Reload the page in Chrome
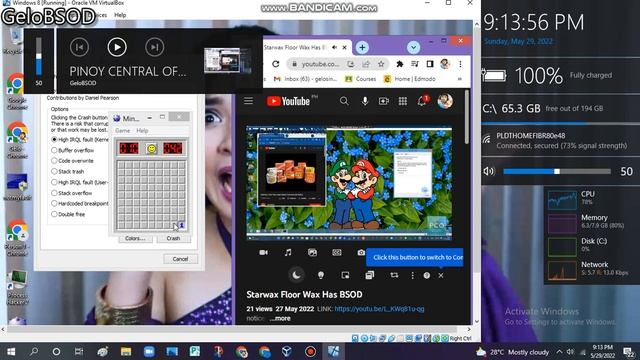 tap(276, 64)
